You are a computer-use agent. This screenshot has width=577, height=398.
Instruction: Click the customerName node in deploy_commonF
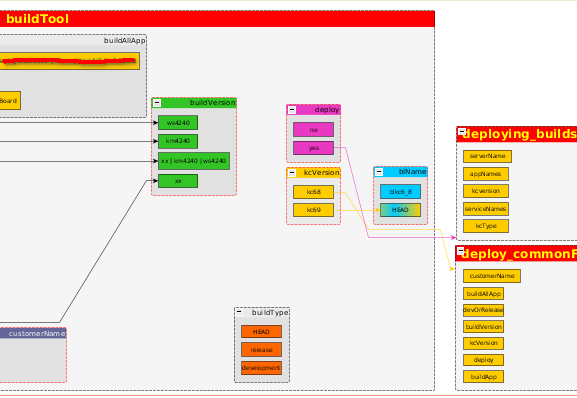(492, 276)
